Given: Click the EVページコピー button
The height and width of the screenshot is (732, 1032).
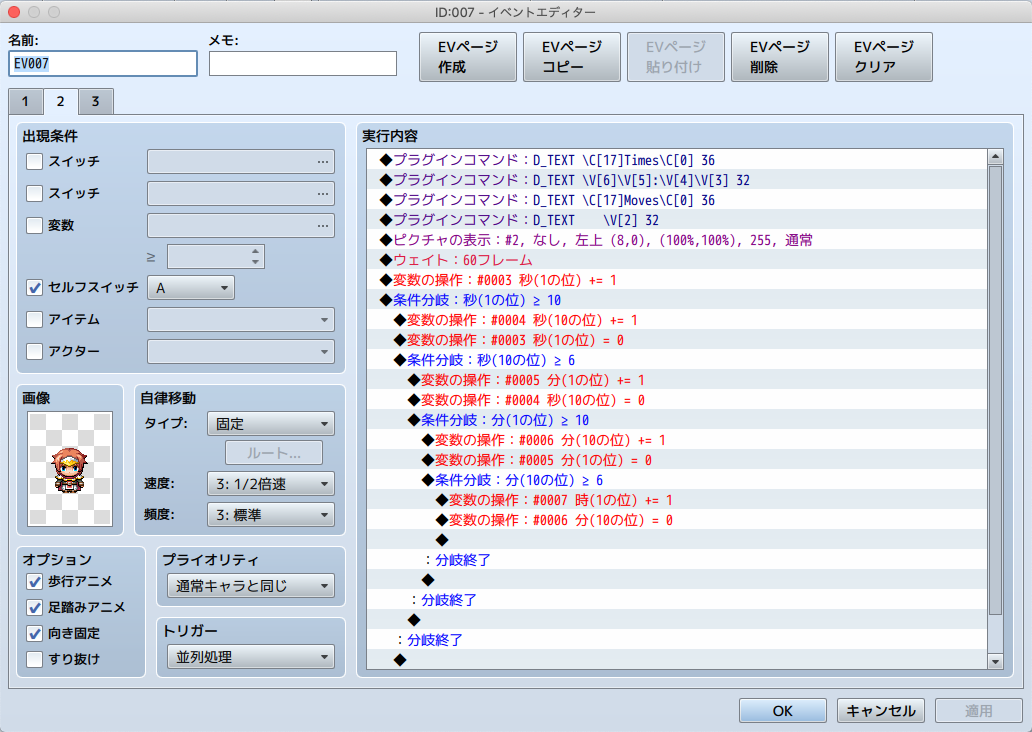Looking at the screenshot, I should [x=572, y=57].
